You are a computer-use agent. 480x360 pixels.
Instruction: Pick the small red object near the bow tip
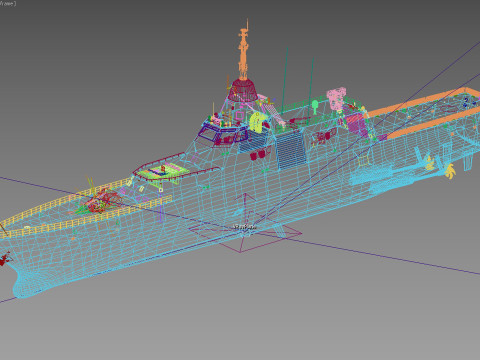click(x=5, y=259)
